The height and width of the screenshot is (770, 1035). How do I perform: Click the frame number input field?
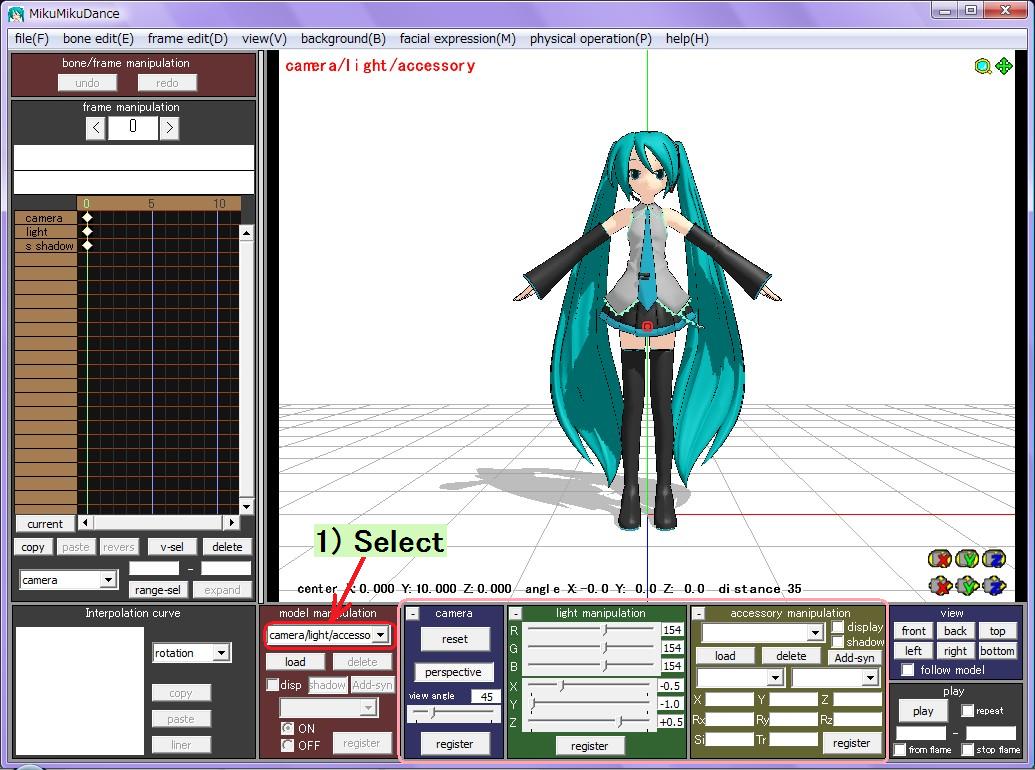coord(133,127)
